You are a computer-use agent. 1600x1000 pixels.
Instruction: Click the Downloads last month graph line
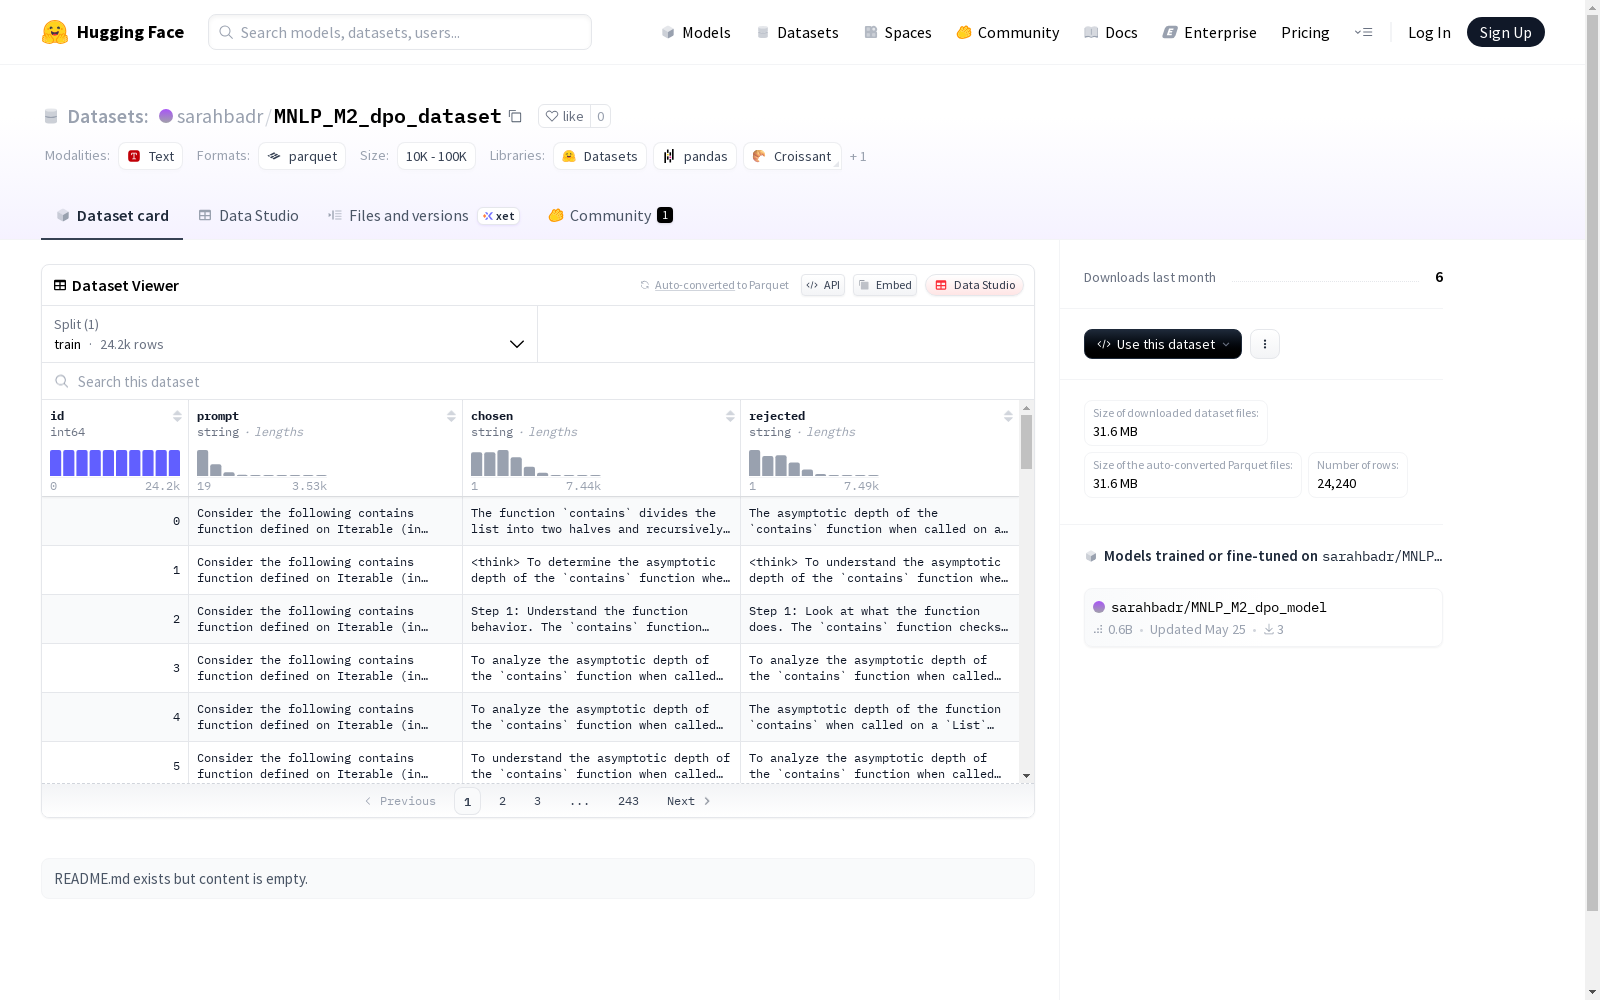pos(1325,281)
